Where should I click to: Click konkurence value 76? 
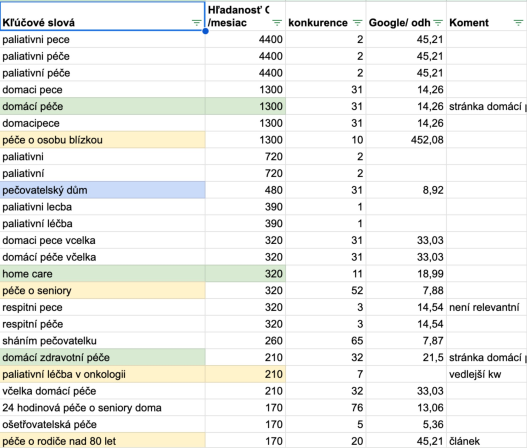357,408
